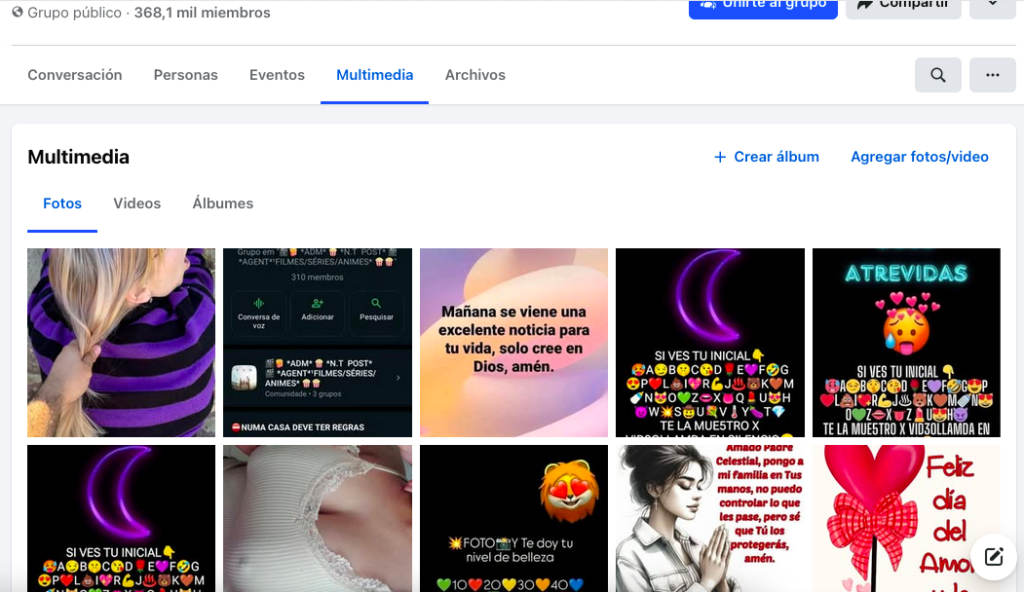Open the three-dots more options menu

coord(993,75)
